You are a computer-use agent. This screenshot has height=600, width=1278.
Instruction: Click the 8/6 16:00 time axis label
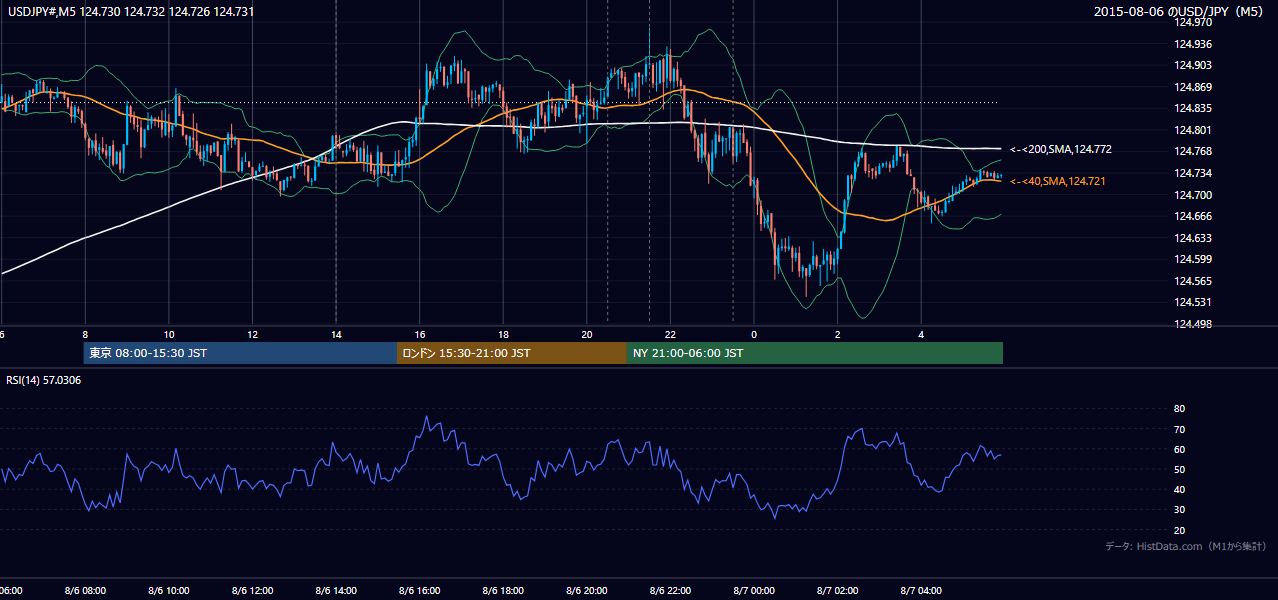(419, 591)
